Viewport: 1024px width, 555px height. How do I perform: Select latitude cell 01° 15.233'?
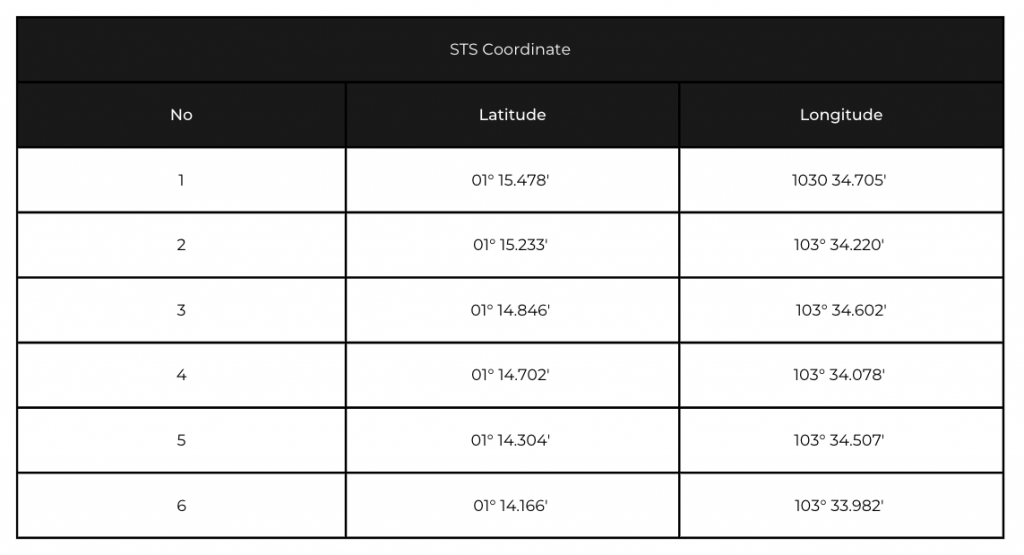click(x=512, y=245)
